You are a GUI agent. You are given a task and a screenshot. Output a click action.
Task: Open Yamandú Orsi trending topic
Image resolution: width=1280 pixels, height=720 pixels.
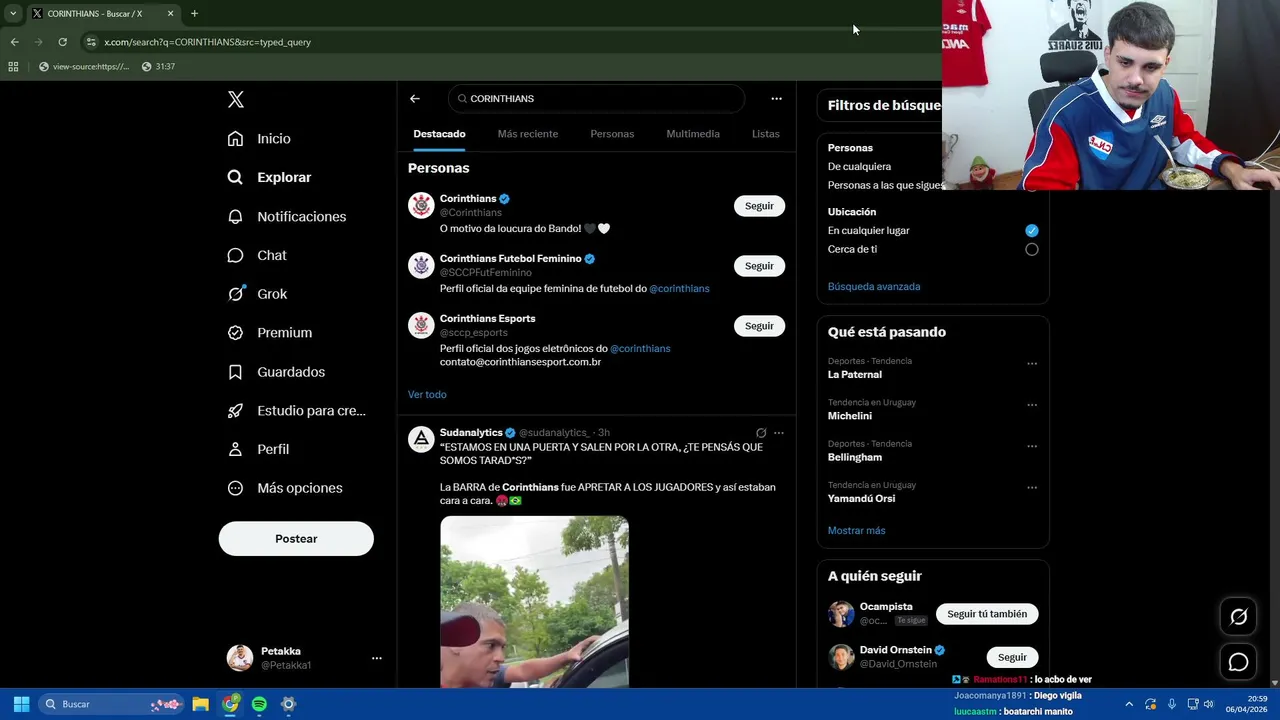(861, 499)
